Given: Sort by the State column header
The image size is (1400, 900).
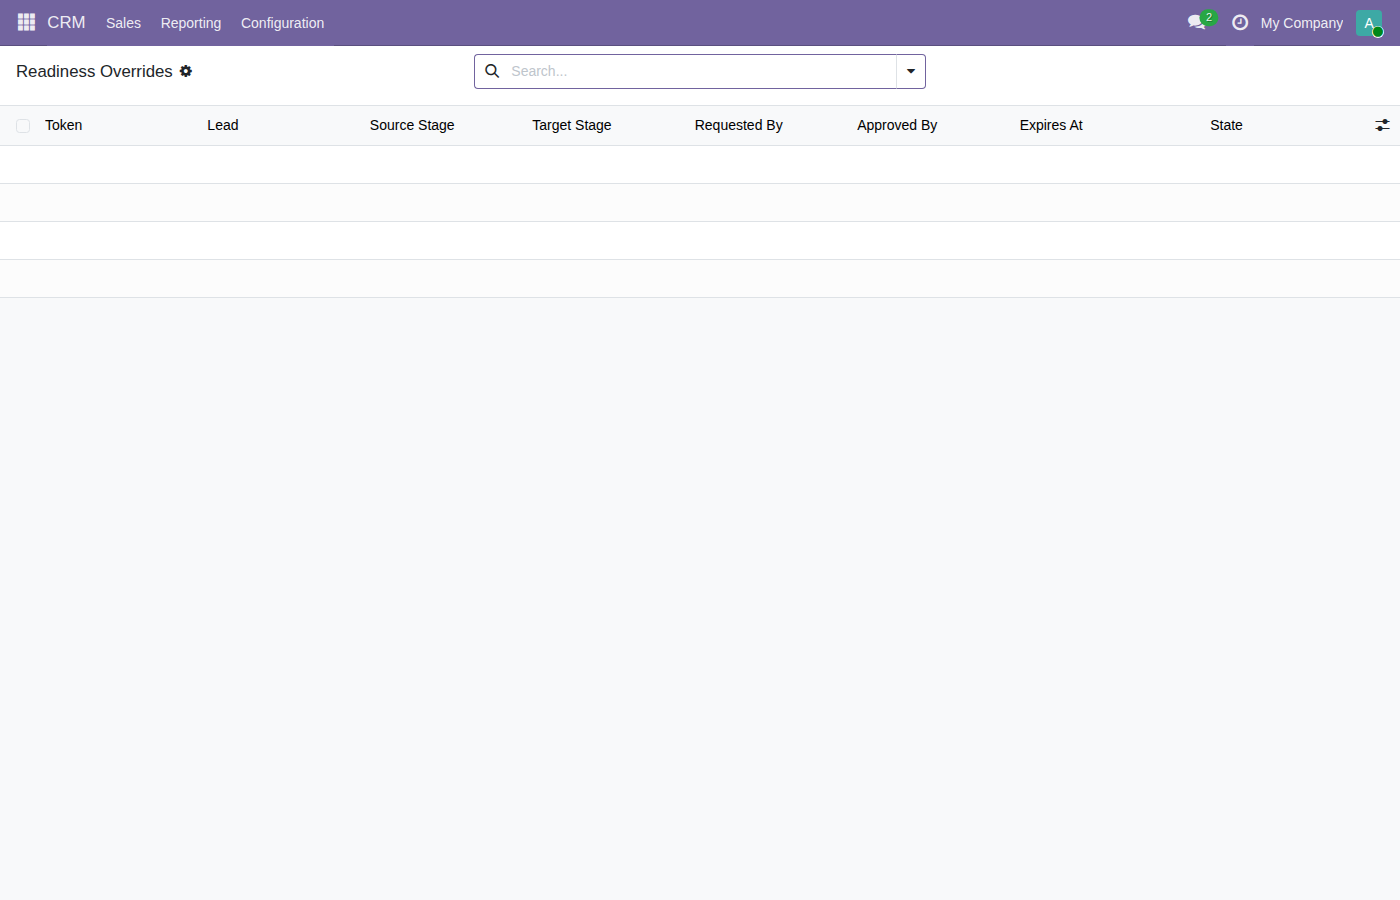Looking at the screenshot, I should pos(1226,125).
